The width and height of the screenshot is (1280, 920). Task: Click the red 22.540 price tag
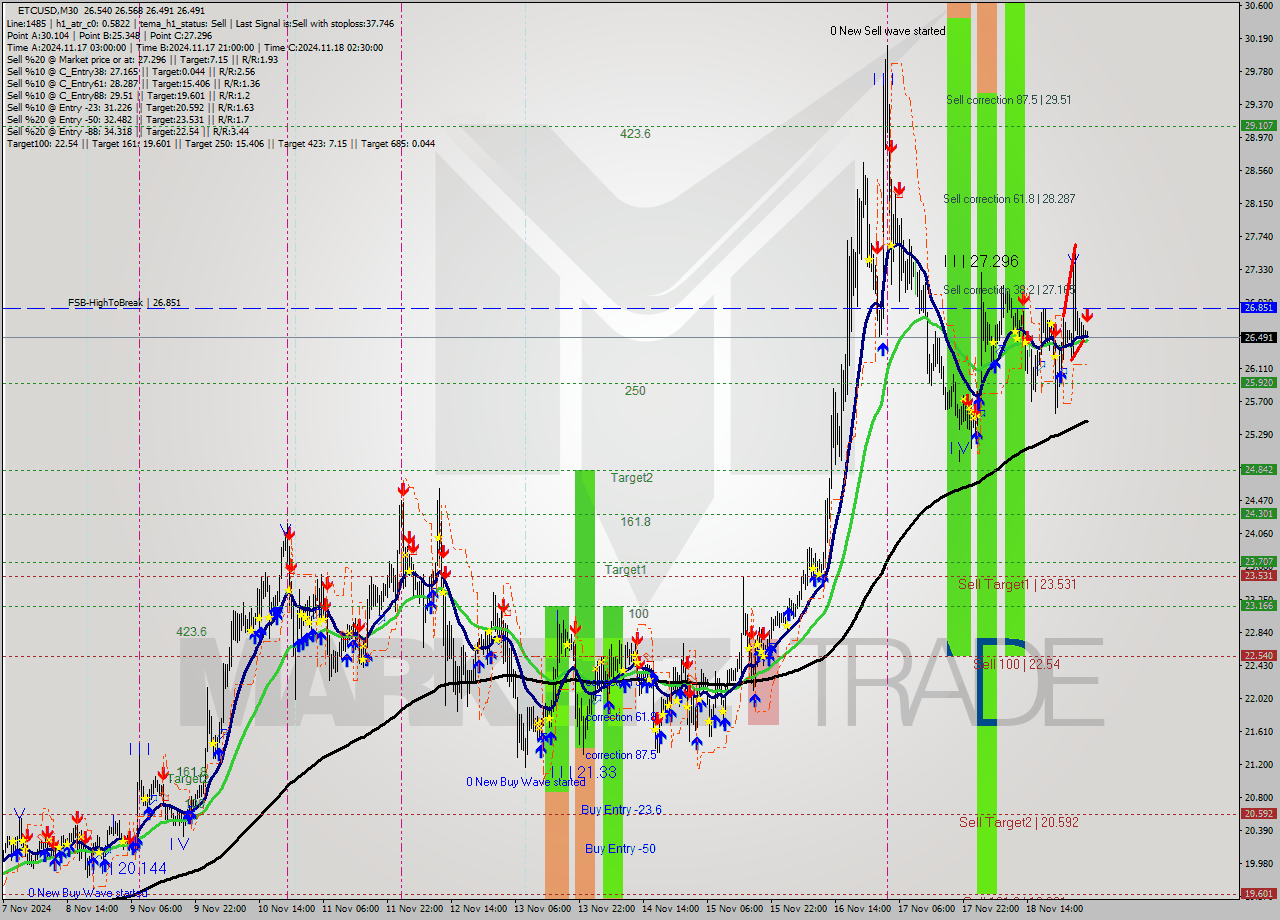(x=1258, y=656)
